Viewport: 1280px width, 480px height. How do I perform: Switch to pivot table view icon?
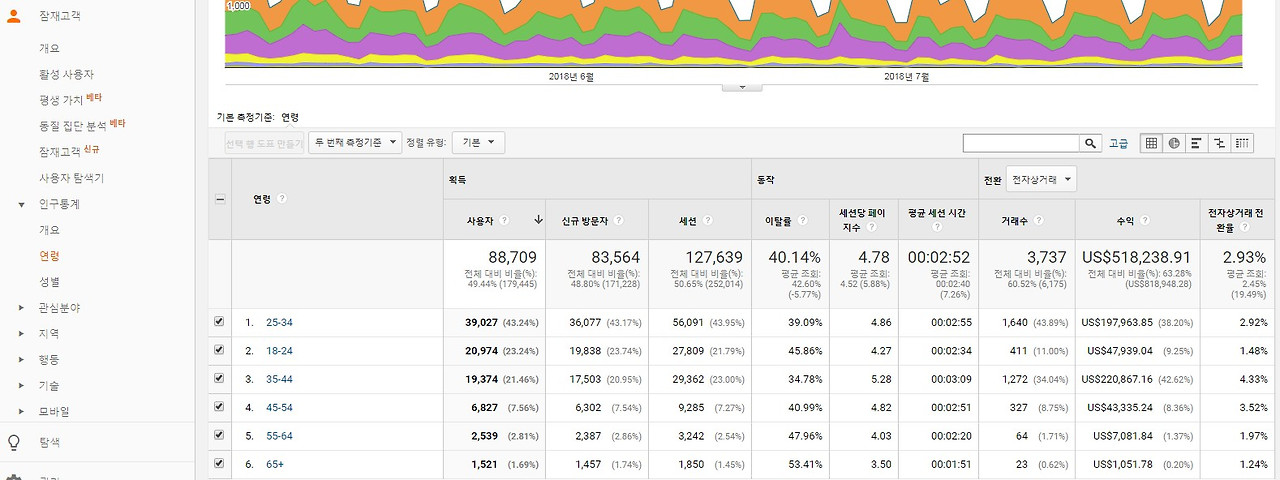[x=1242, y=143]
